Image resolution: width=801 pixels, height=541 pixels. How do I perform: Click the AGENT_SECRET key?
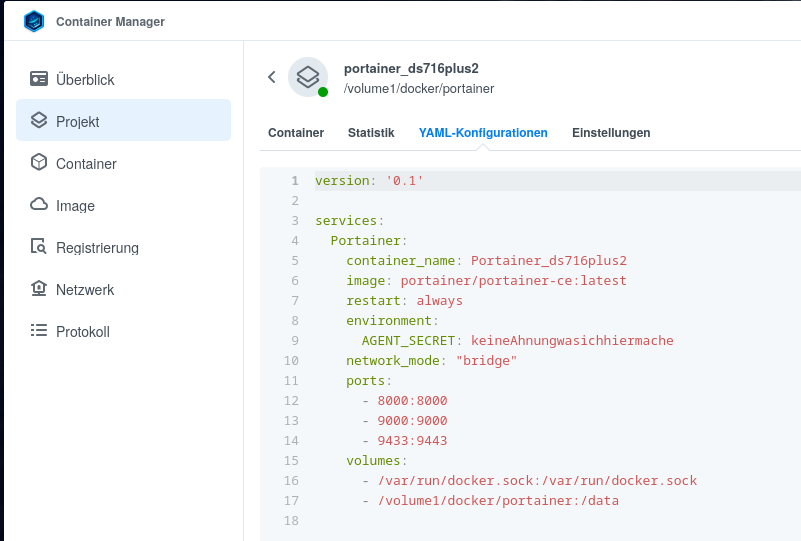(x=408, y=341)
